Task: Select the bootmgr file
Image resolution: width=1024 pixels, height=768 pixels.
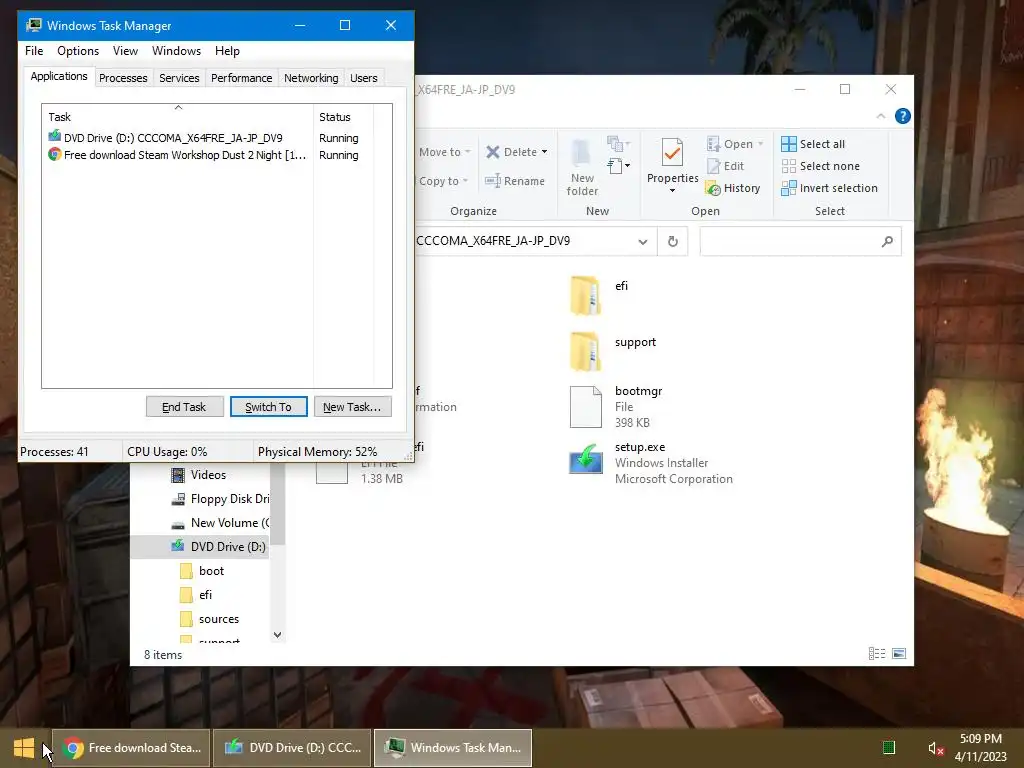Action: pyautogui.click(x=617, y=407)
